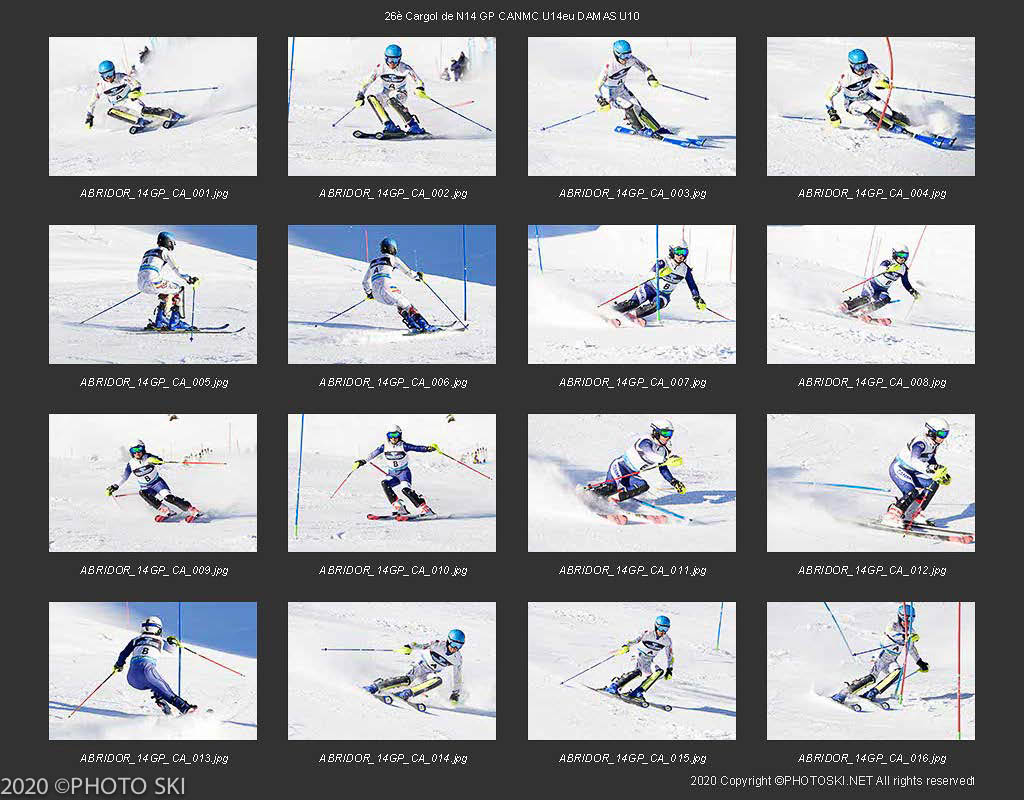Click the ABRIDOR_14GP_CA_005.jpg filename caption
This screenshot has height=800, width=1024.
pyautogui.click(x=154, y=382)
